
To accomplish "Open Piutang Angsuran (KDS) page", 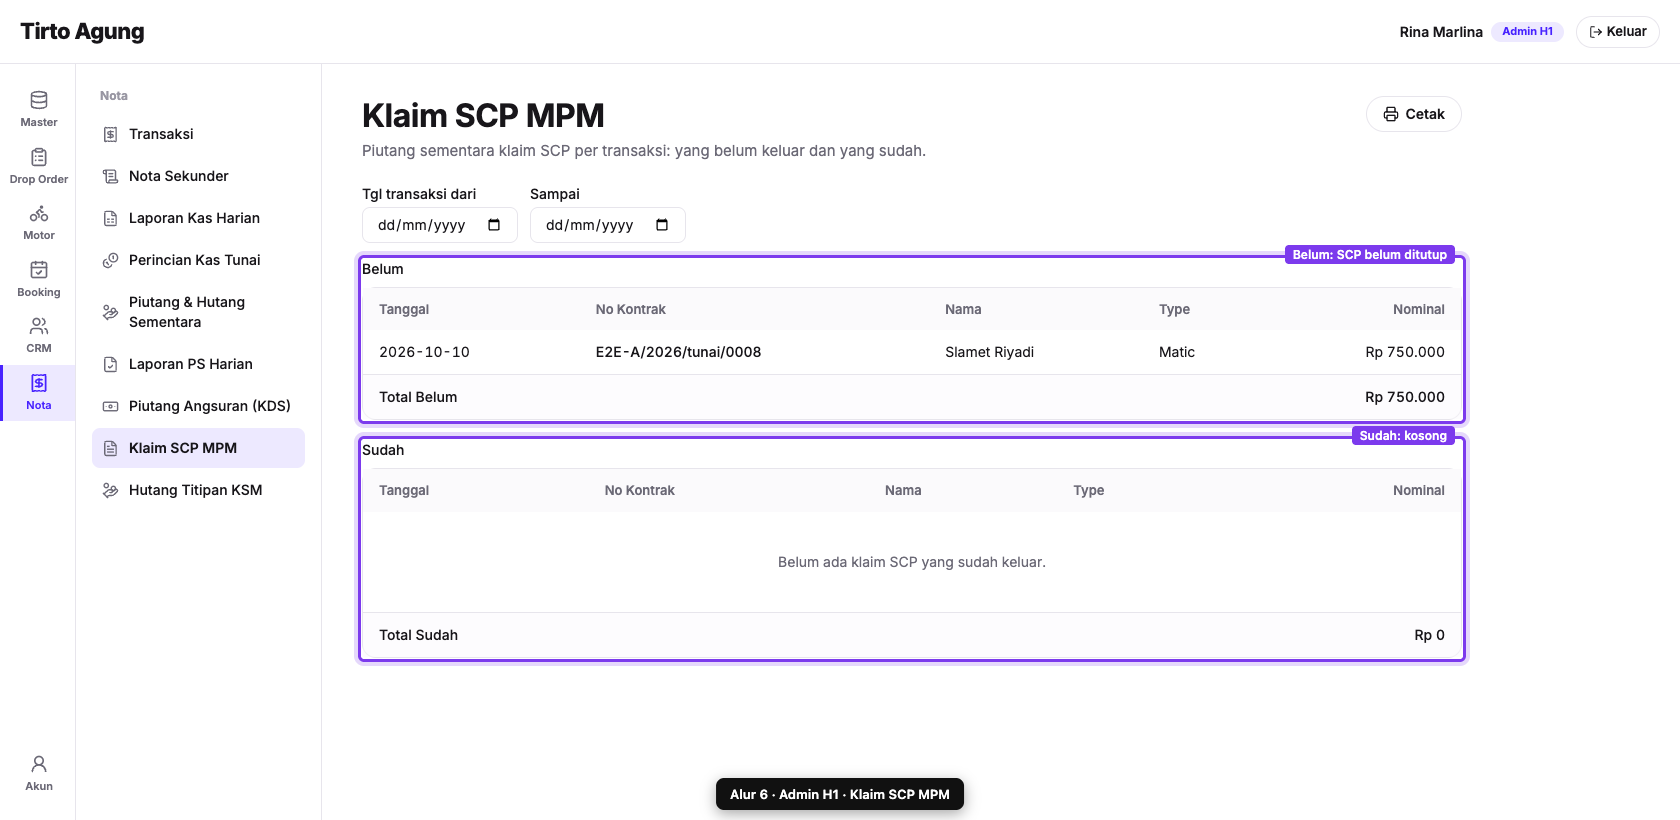I will click(x=198, y=406).
